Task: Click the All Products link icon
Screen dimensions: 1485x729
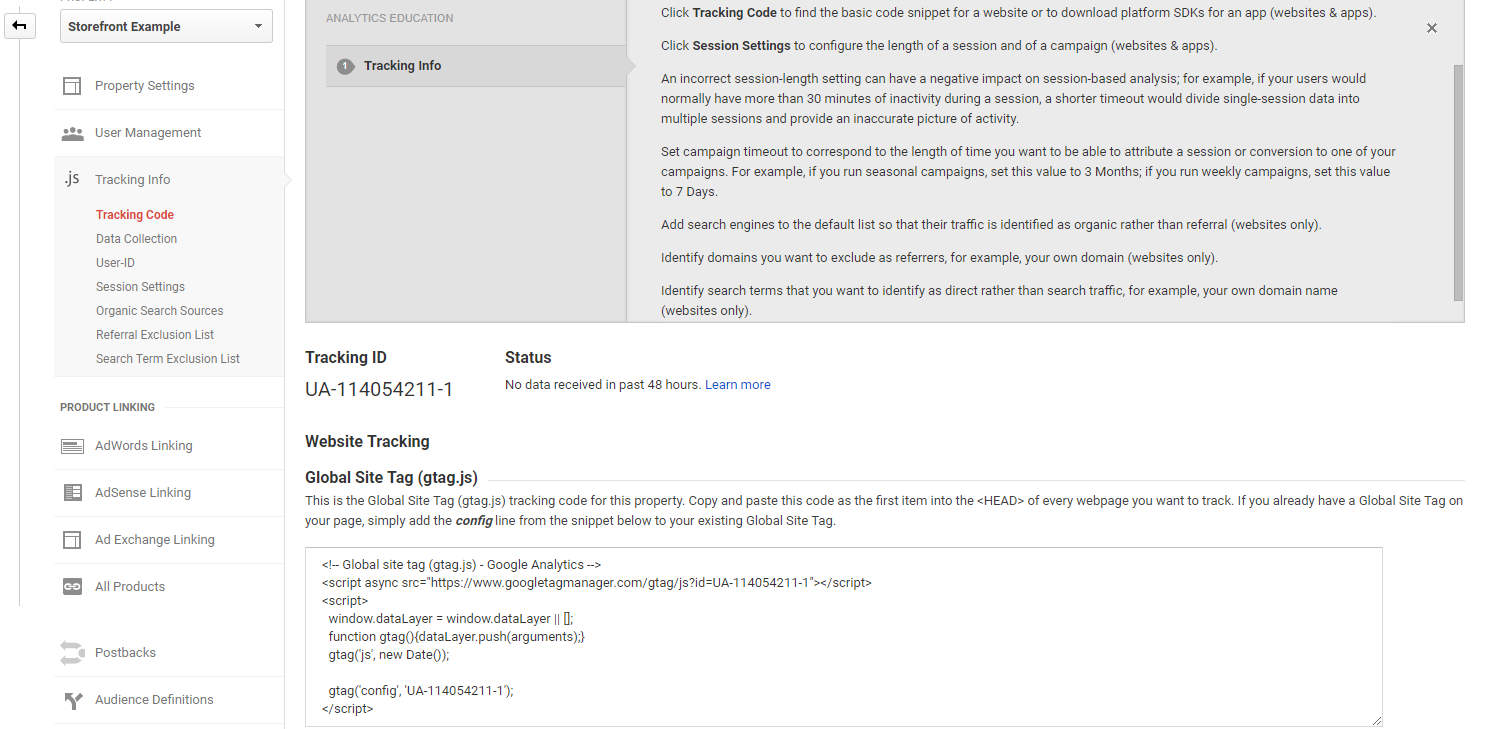Action: click(72, 587)
